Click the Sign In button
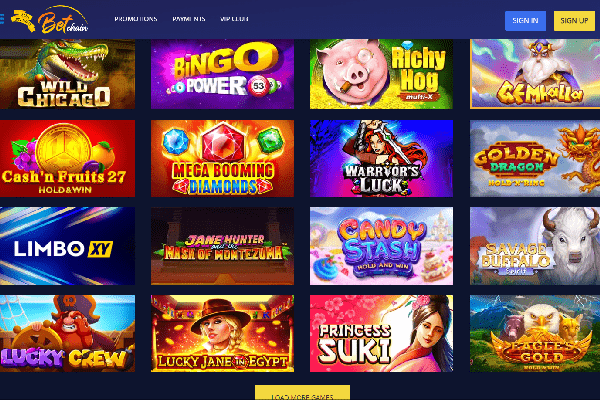Image resolution: width=600 pixels, height=400 pixels. [x=525, y=21]
